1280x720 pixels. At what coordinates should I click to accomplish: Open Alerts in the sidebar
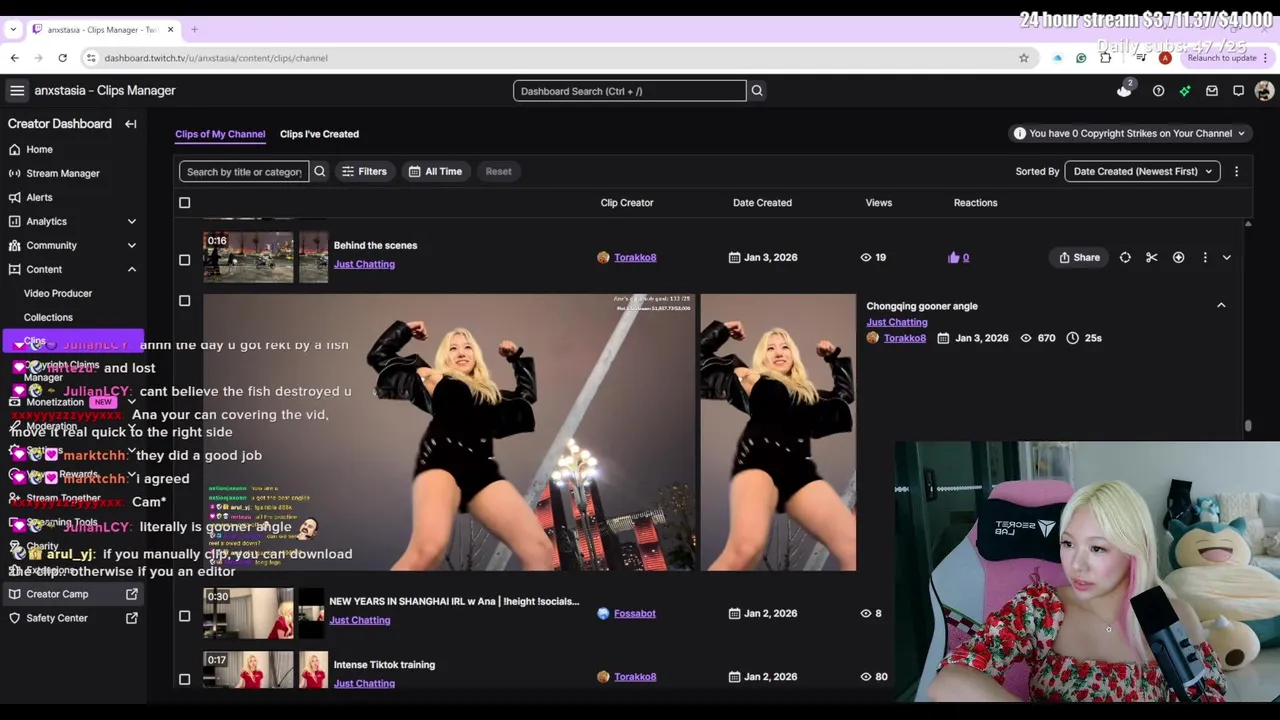tap(39, 197)
